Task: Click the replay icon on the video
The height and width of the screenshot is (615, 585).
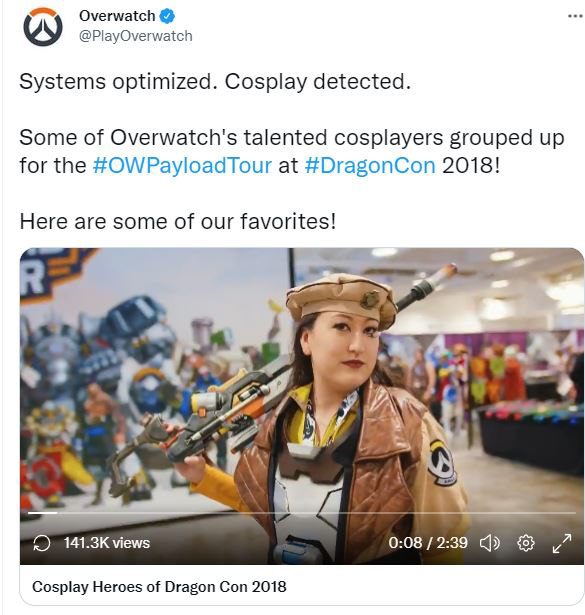Action: tap(42, 543)
